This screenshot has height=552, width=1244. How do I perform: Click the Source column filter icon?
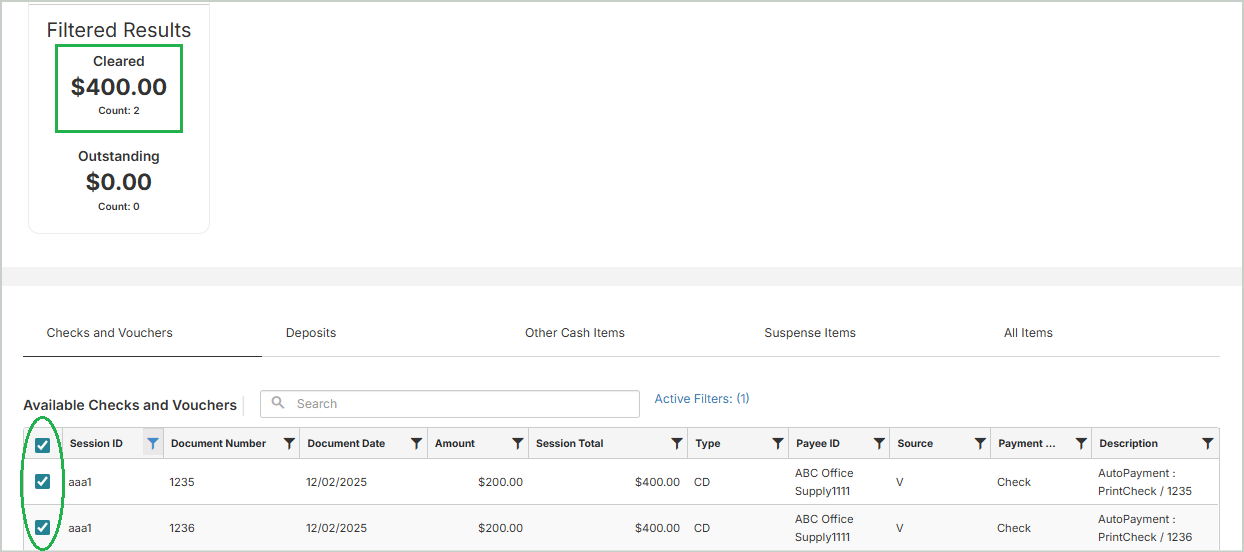click(980, 444)
